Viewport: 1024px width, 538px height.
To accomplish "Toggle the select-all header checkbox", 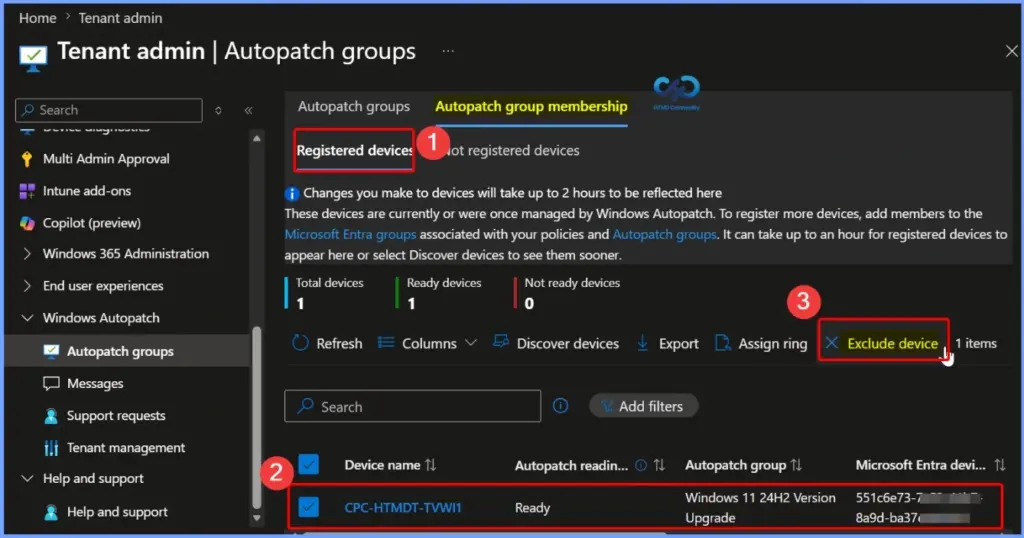I will click(308, 464).
